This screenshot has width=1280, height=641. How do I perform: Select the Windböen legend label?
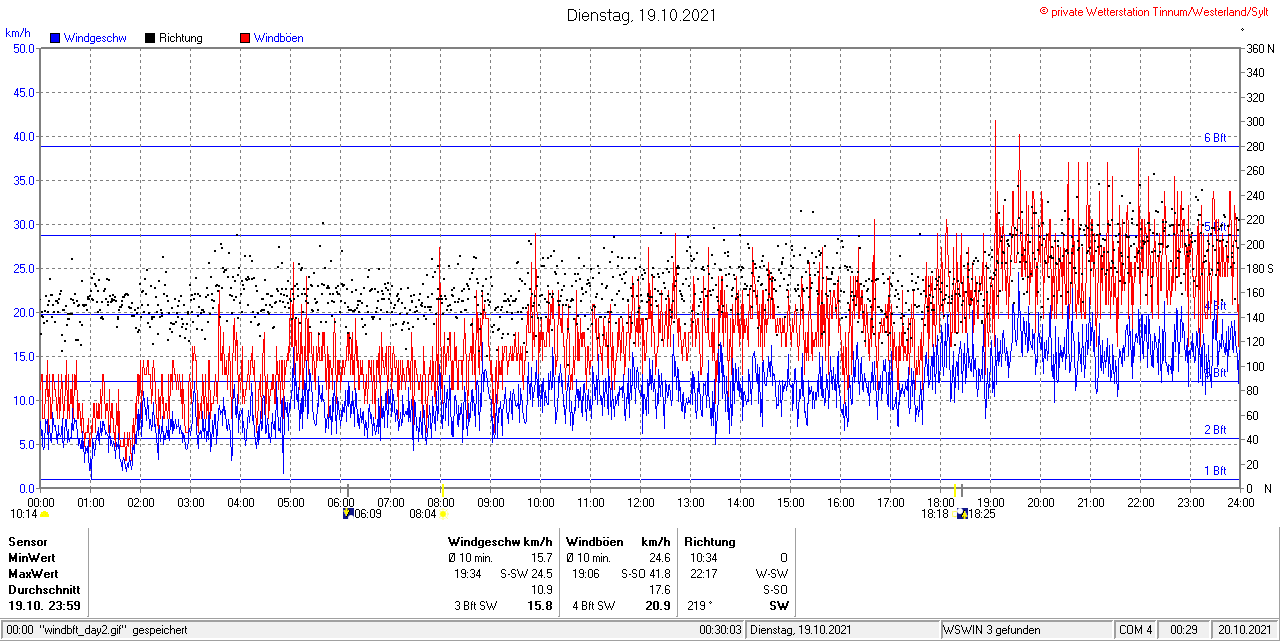tap(278, 38)
